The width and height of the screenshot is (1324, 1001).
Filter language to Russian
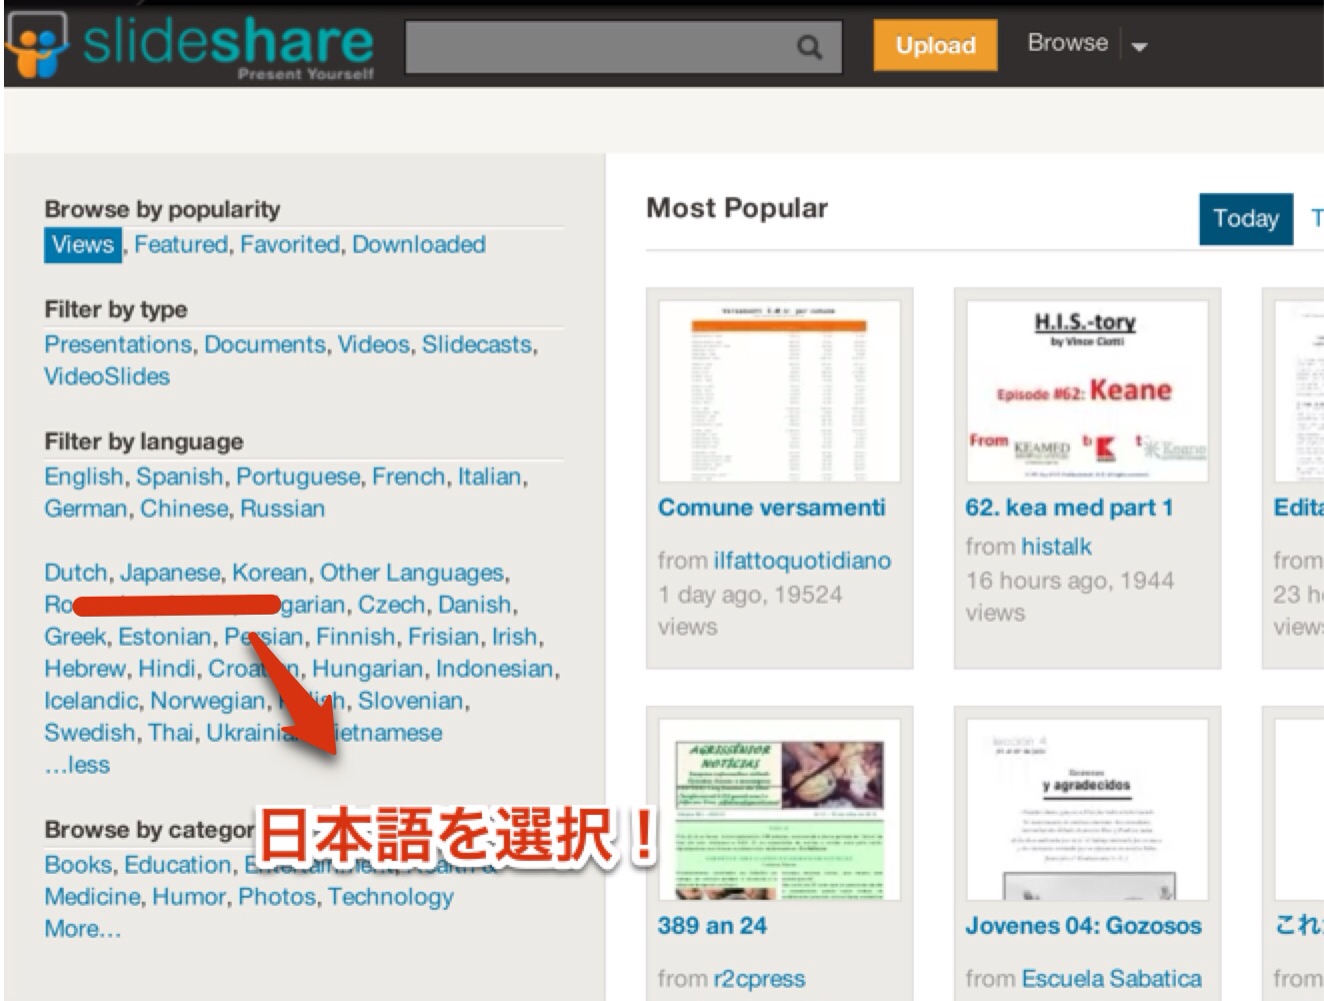(283, 508)
